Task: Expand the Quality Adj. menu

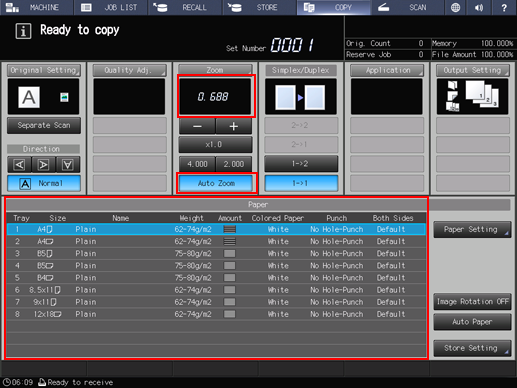Action: point(129,70)
